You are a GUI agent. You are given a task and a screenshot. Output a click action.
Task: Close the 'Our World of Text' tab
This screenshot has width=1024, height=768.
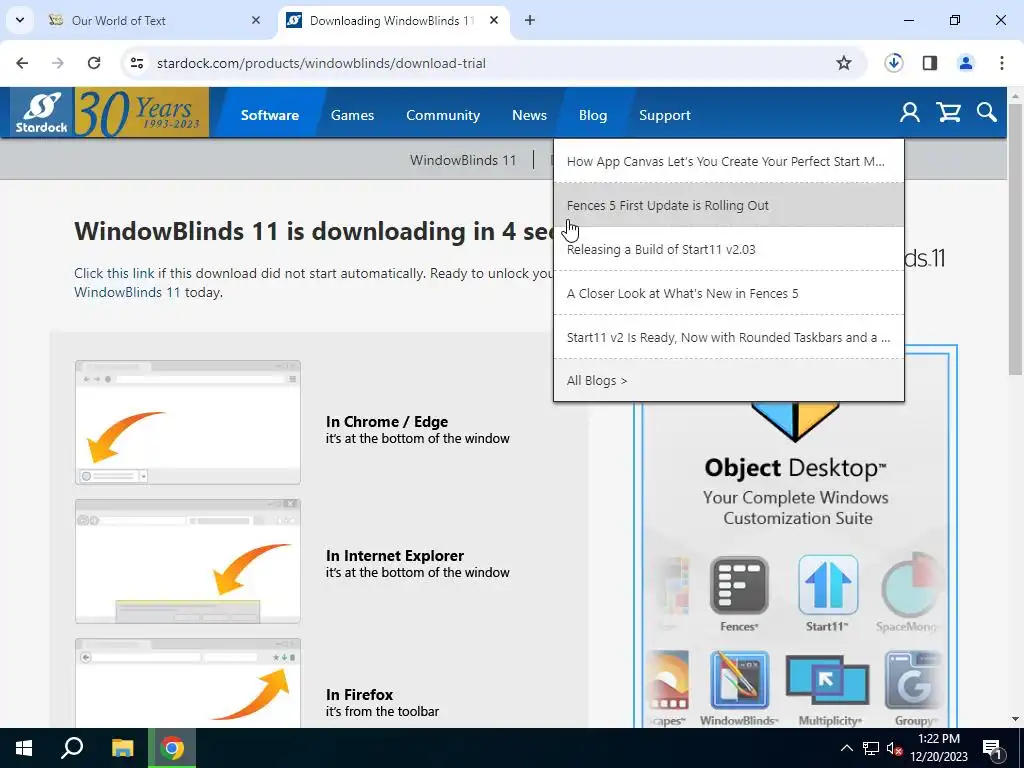256,20
